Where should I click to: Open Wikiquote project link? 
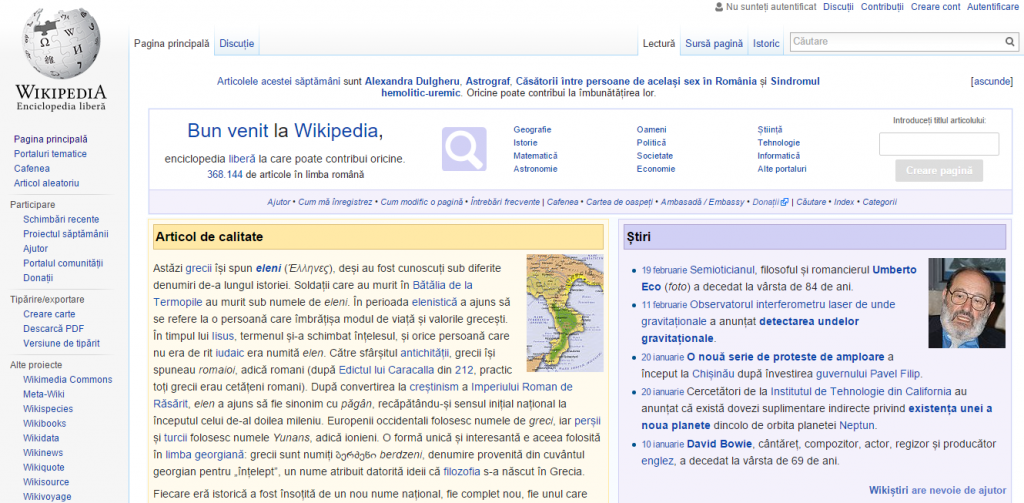pos(43,468)
